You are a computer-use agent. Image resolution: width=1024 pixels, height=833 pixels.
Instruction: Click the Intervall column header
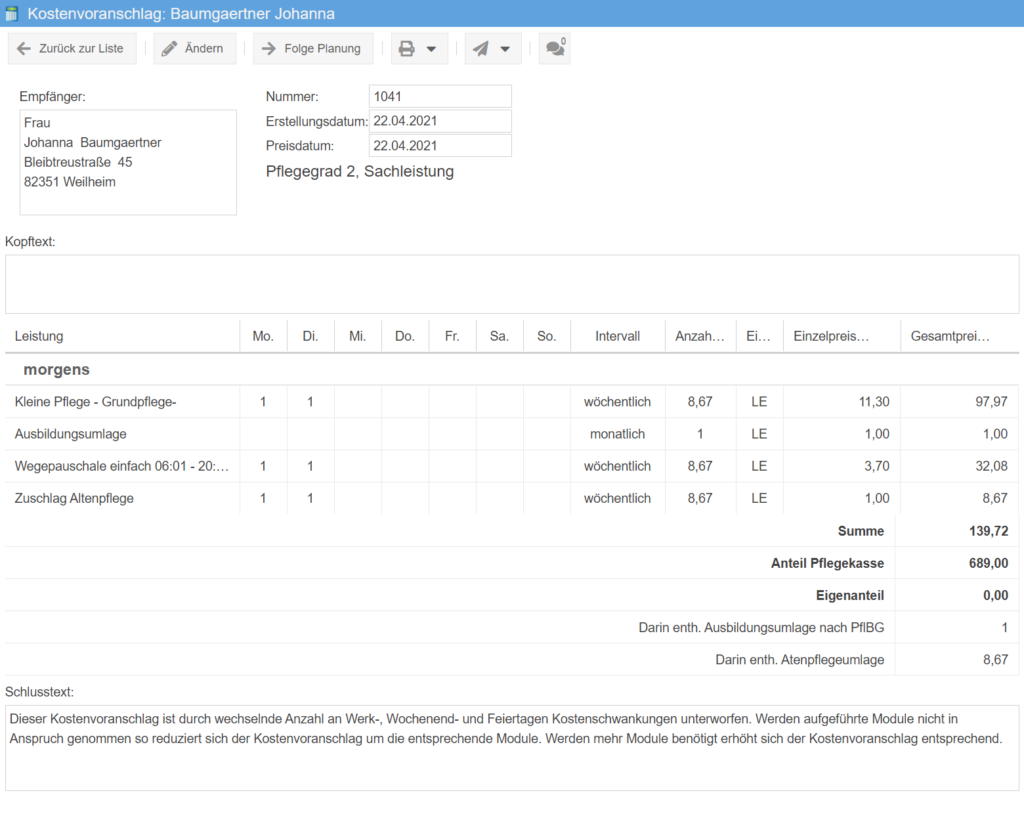[x=617, y=337]
